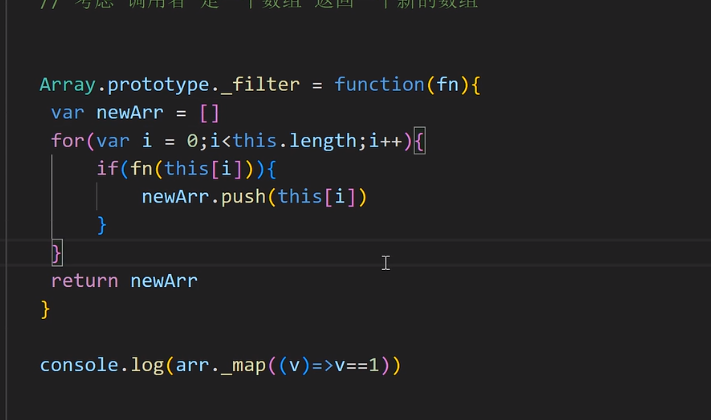This screenshot has width=711, height=420.
Task: Click 'arr' in the console.log line
Action: tap(193, 366)
